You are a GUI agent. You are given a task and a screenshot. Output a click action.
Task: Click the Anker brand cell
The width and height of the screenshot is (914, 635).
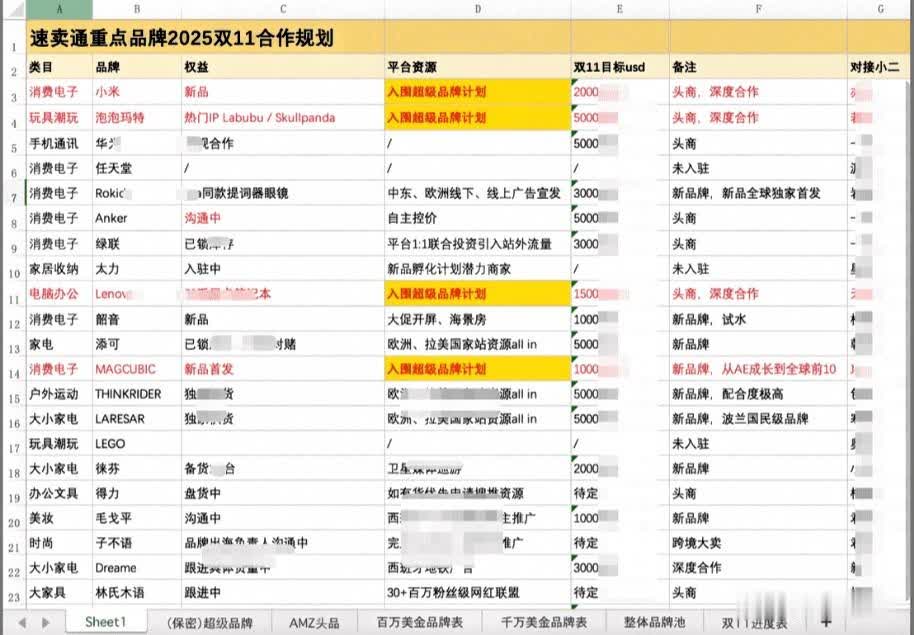point(137,218)
